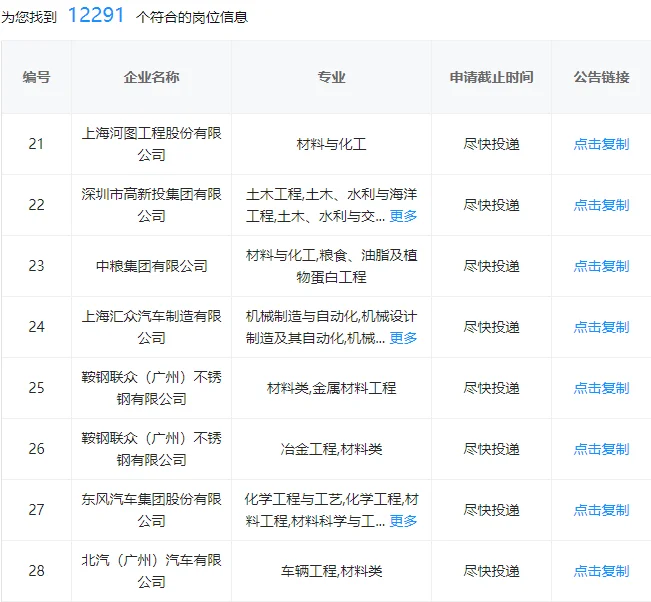The image size is (651, 602).
Task: Click 鞍钢联众 company name in row 25
Action: click(151, 388)
